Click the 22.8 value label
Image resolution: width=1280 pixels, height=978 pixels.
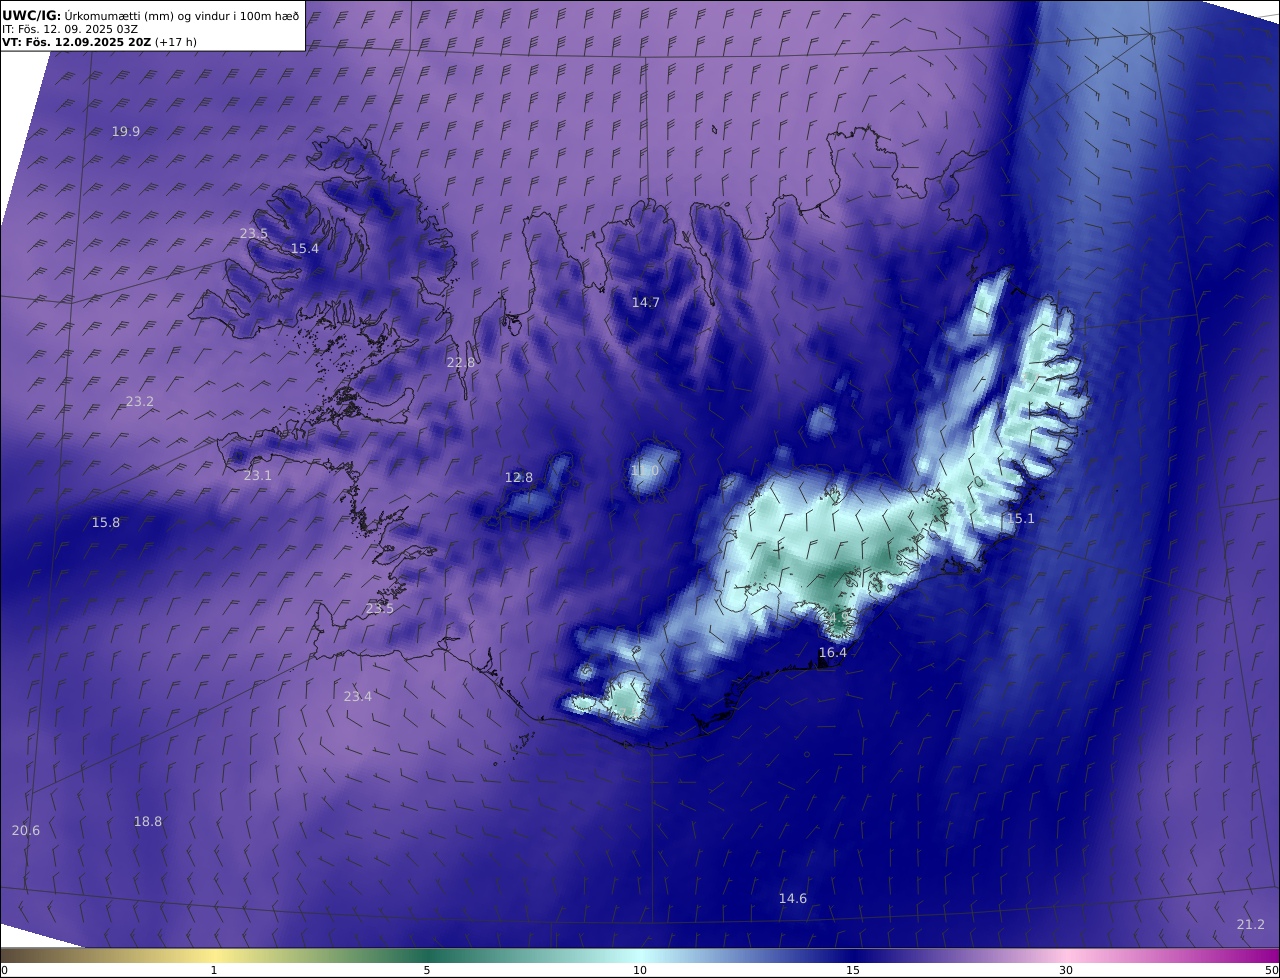461,362
